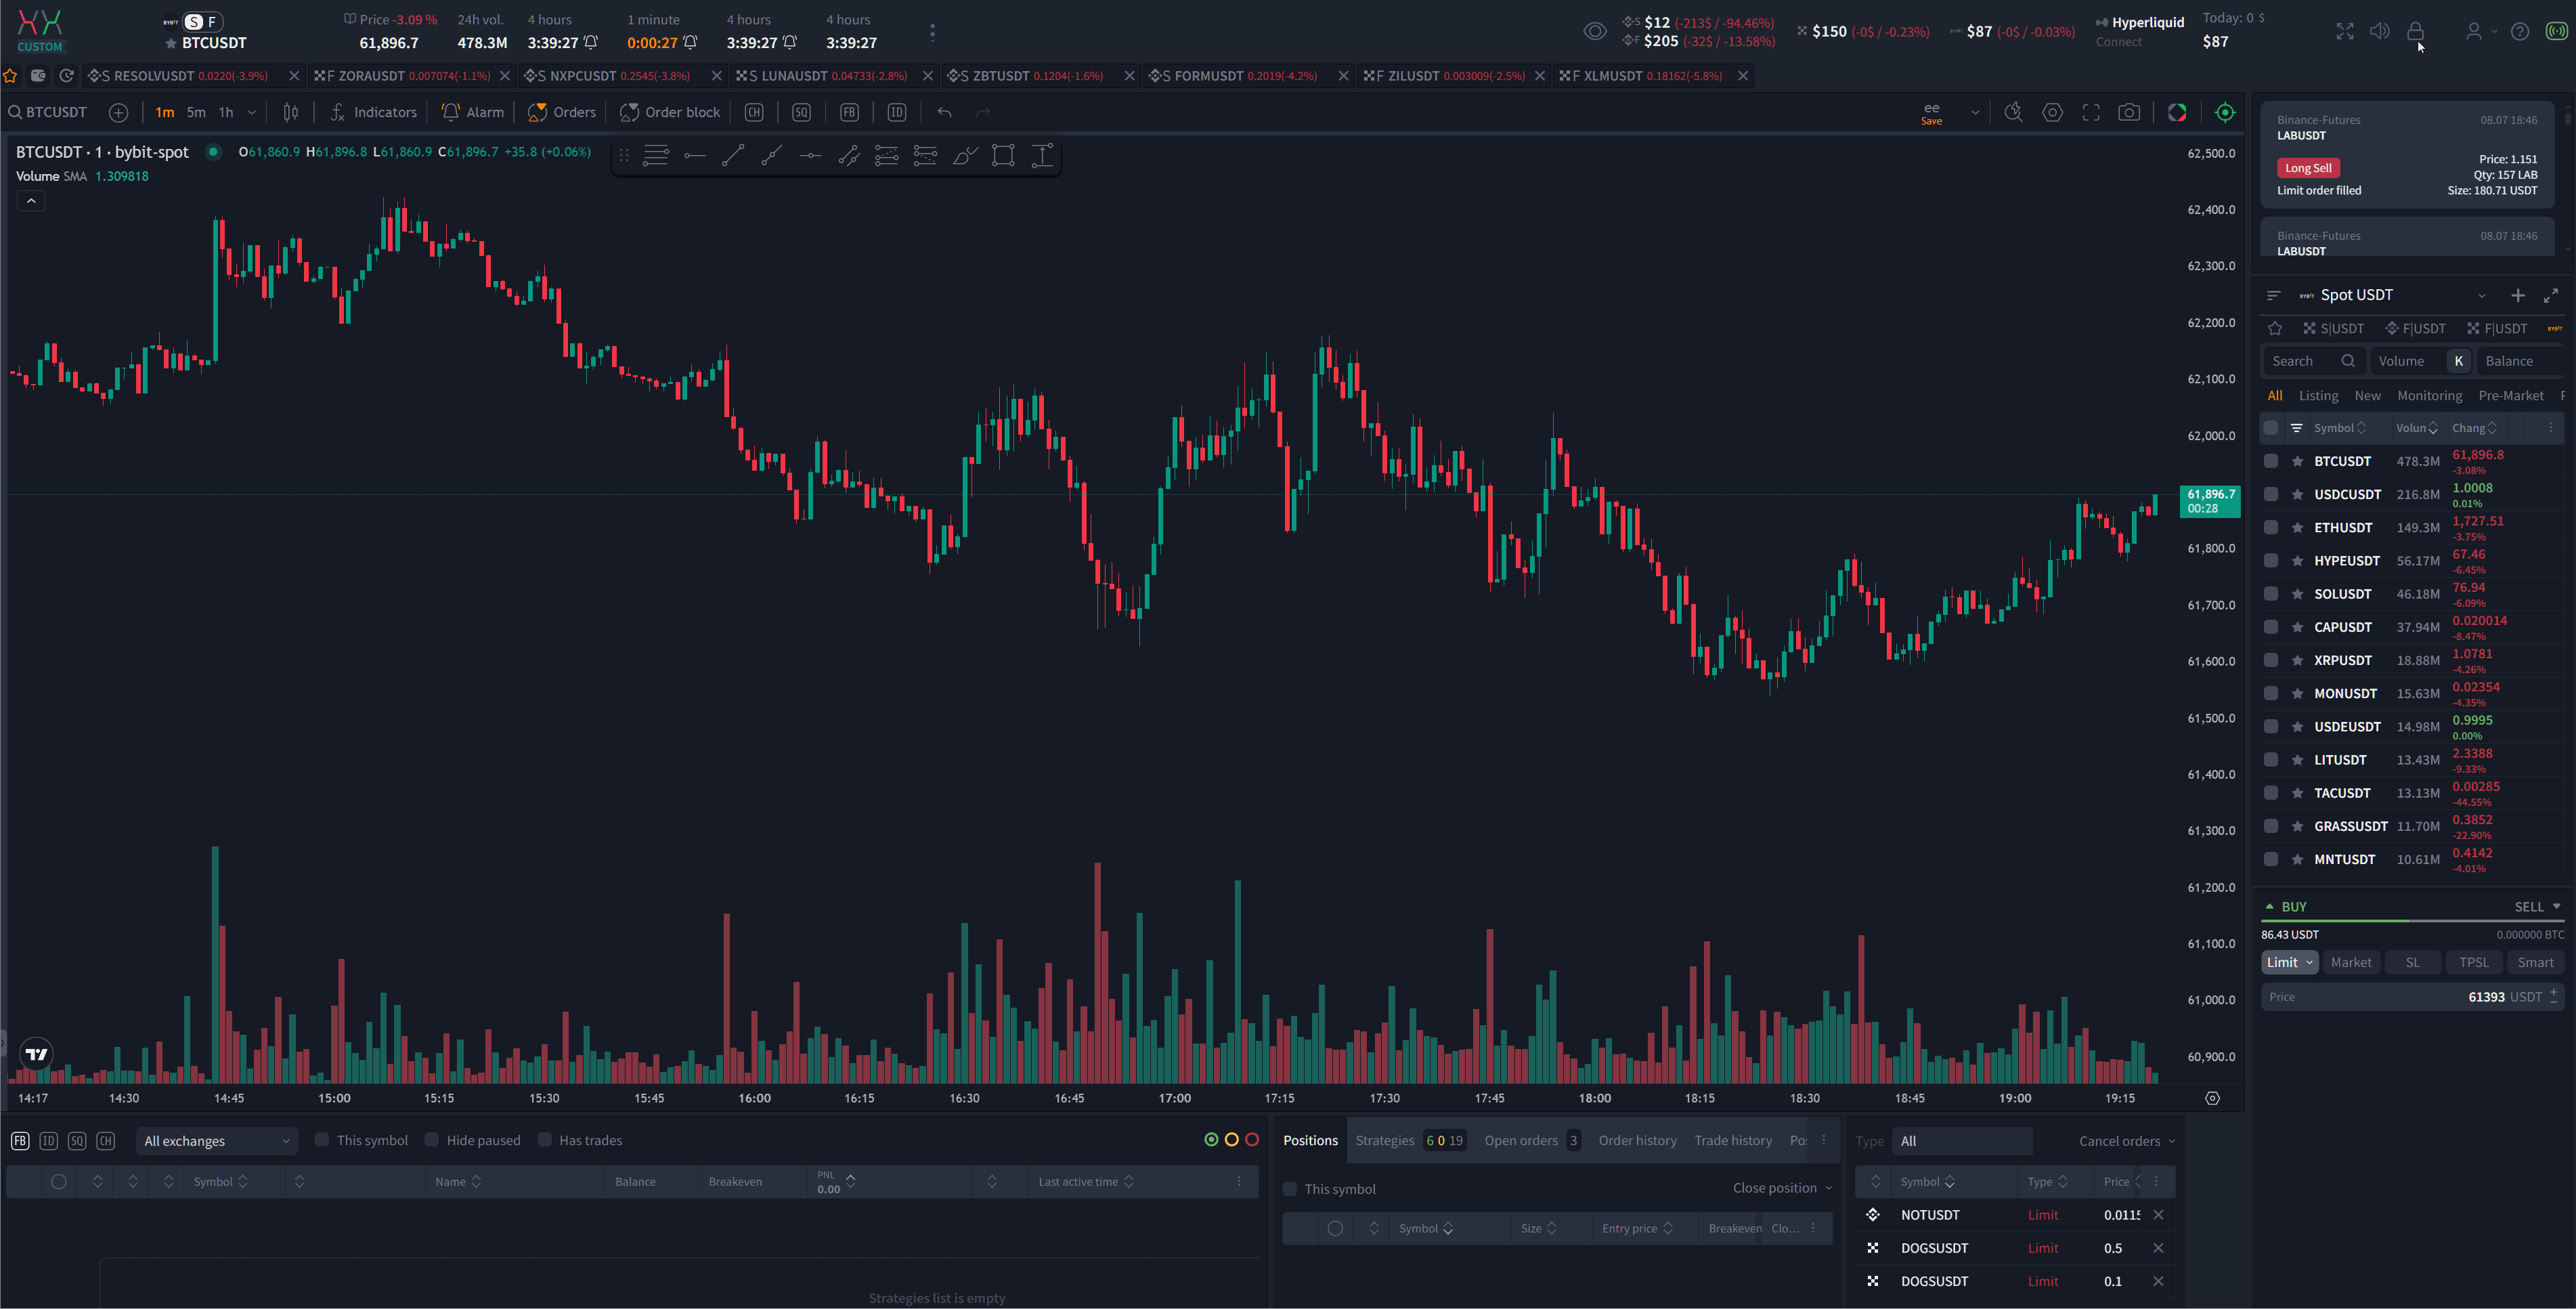This screenshot has width=2576, height=1309.
Task: Toggle the eye visibility icon
Action: coord(1595,31)
